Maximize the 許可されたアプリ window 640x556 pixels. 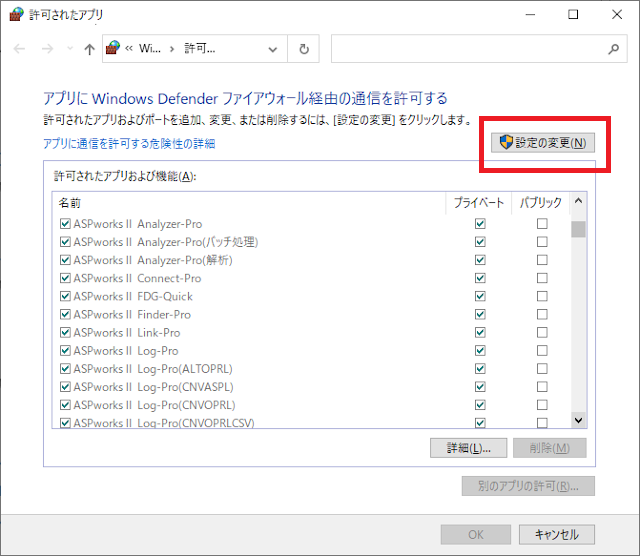pyautogui.click(x=573, y=15)
